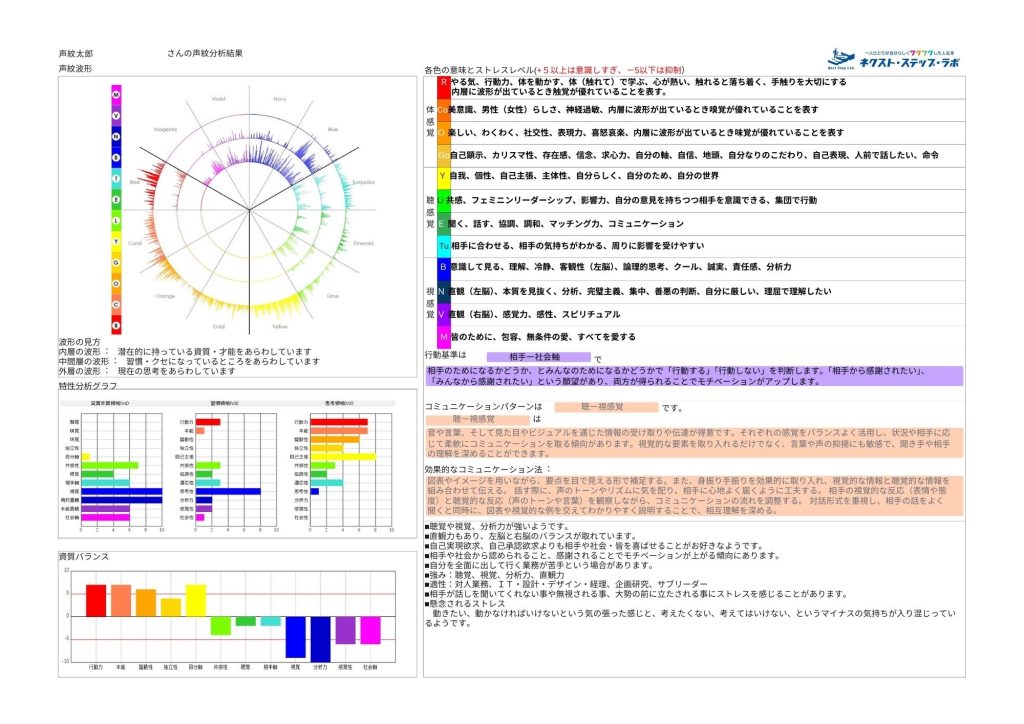
Task: Click the Turquoise label on waveform wheel
Action: 363,182
